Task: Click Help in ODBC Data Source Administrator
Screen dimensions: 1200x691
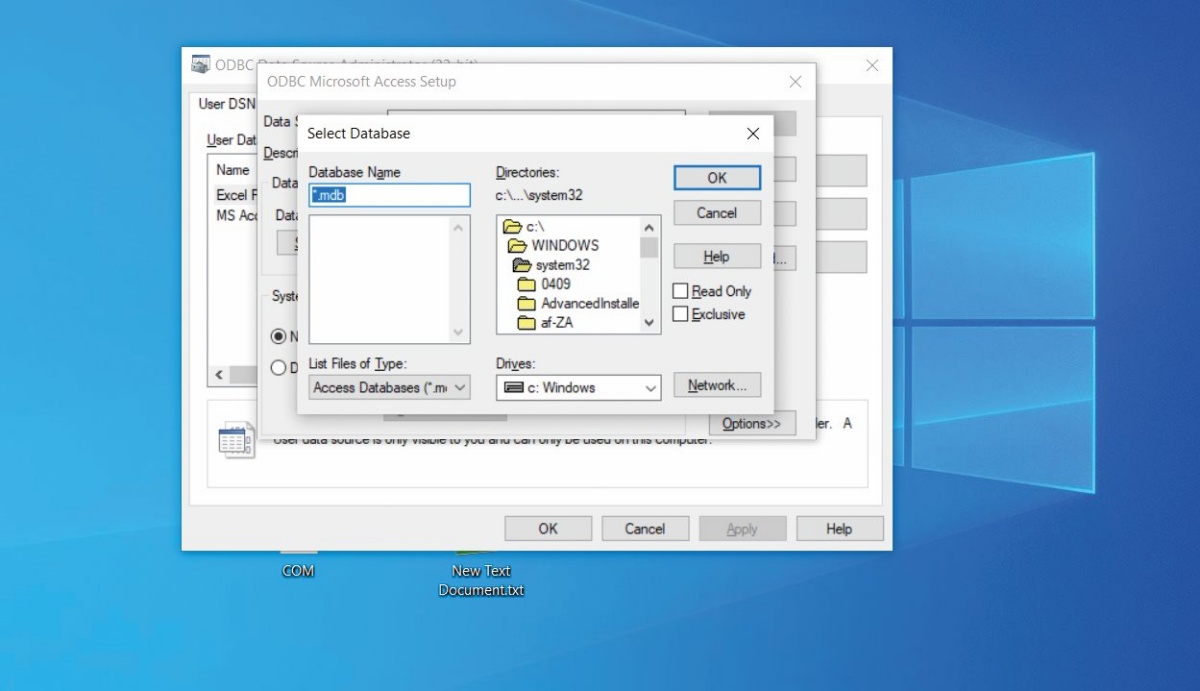Action: tap(839, 529)
